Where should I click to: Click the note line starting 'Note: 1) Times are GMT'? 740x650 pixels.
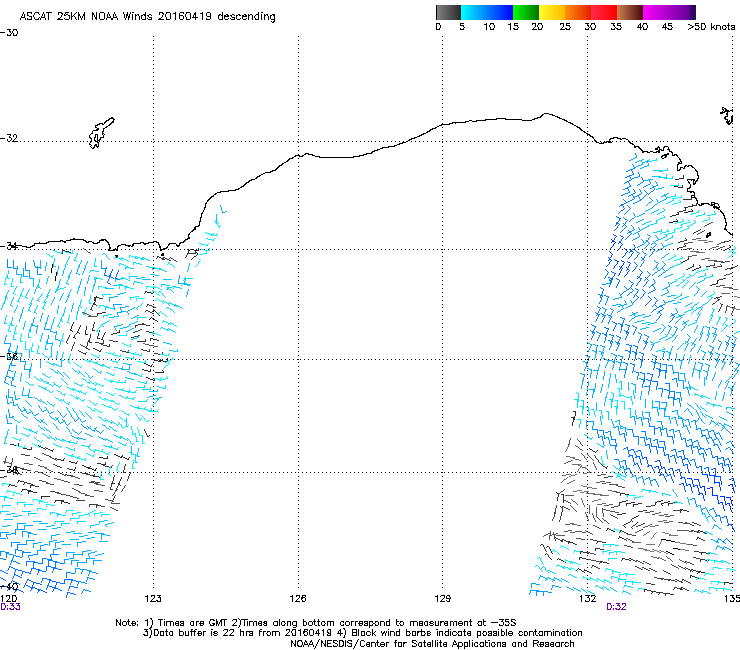(x=316, y=623)
